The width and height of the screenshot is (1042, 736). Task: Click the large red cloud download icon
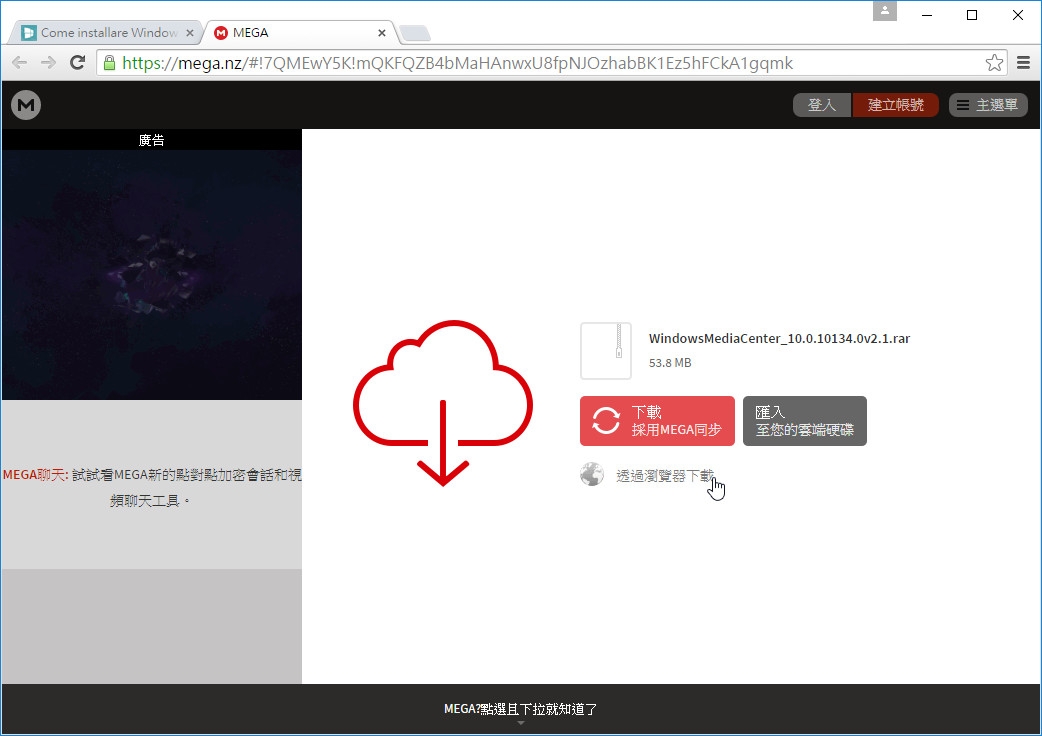(443, 403)
